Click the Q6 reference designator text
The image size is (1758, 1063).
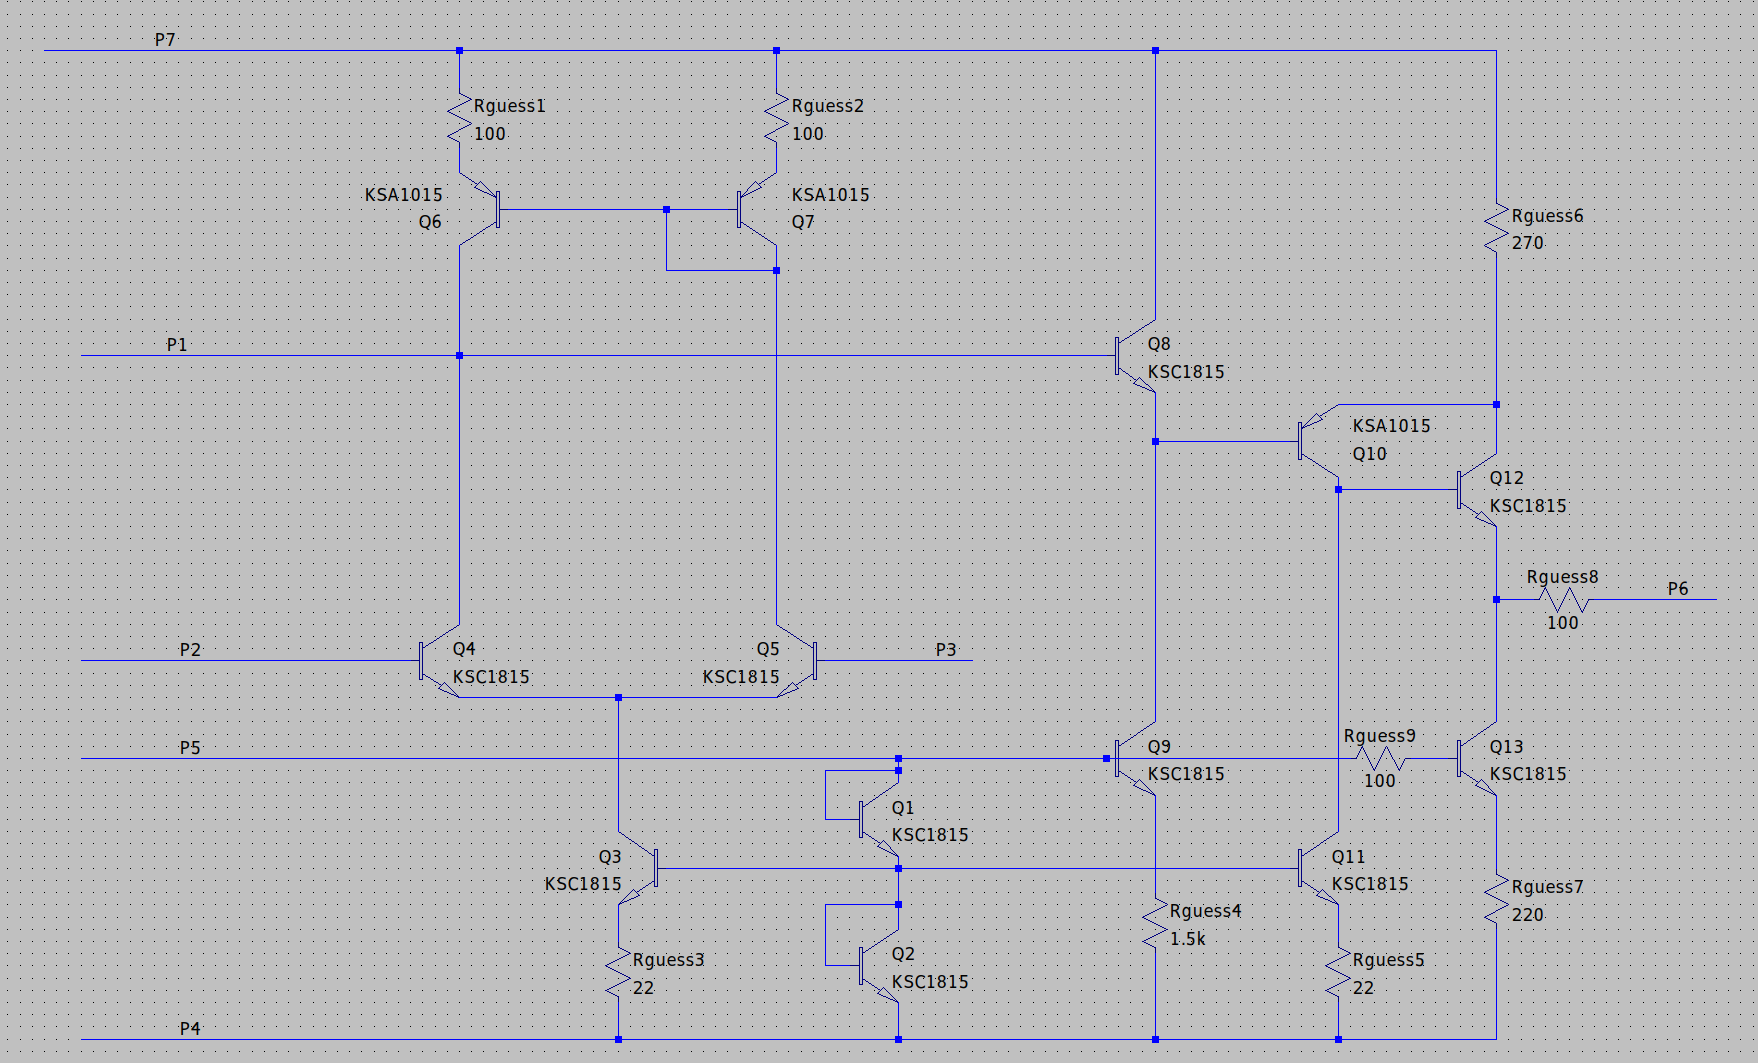pyautogui.click(x=429, y=222)
